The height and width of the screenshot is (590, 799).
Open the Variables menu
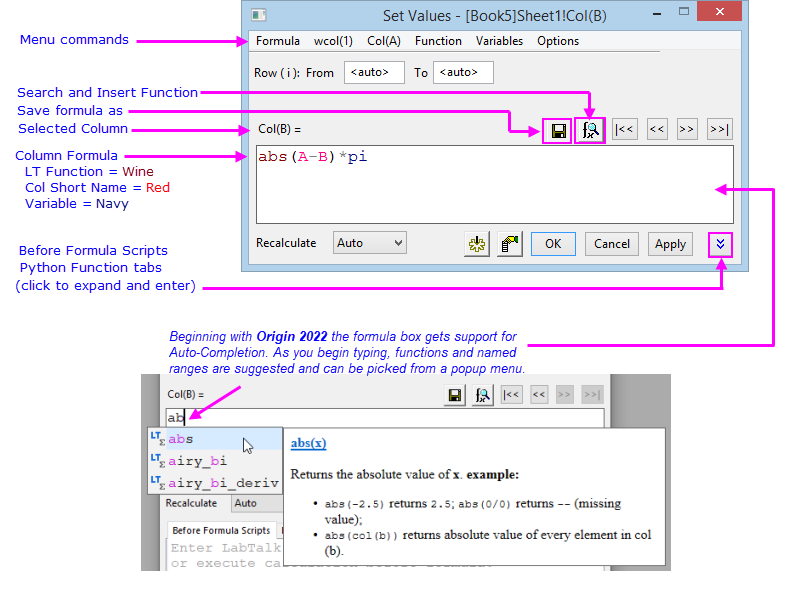(x=499, y=41)
